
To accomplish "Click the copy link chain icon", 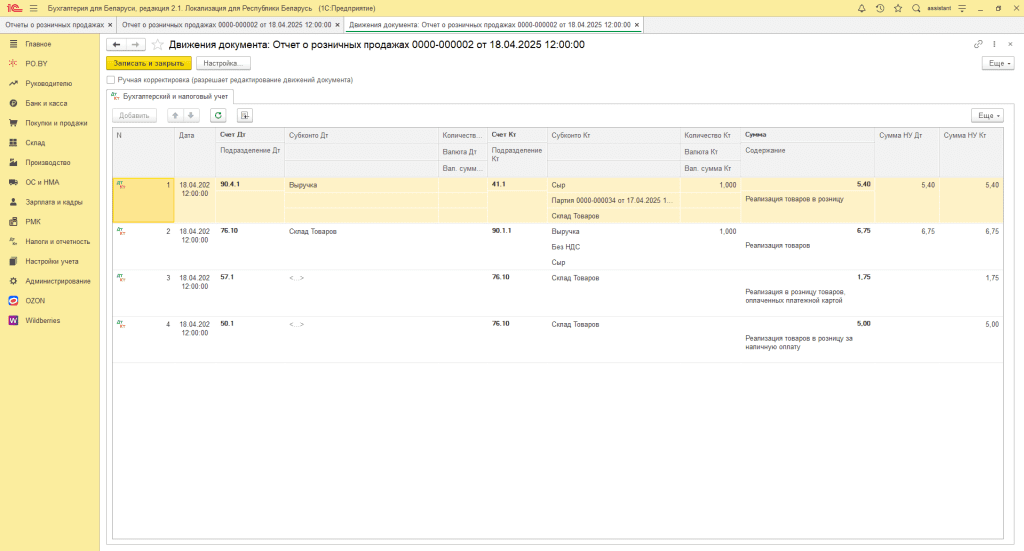I will click(x=978, y=45).
